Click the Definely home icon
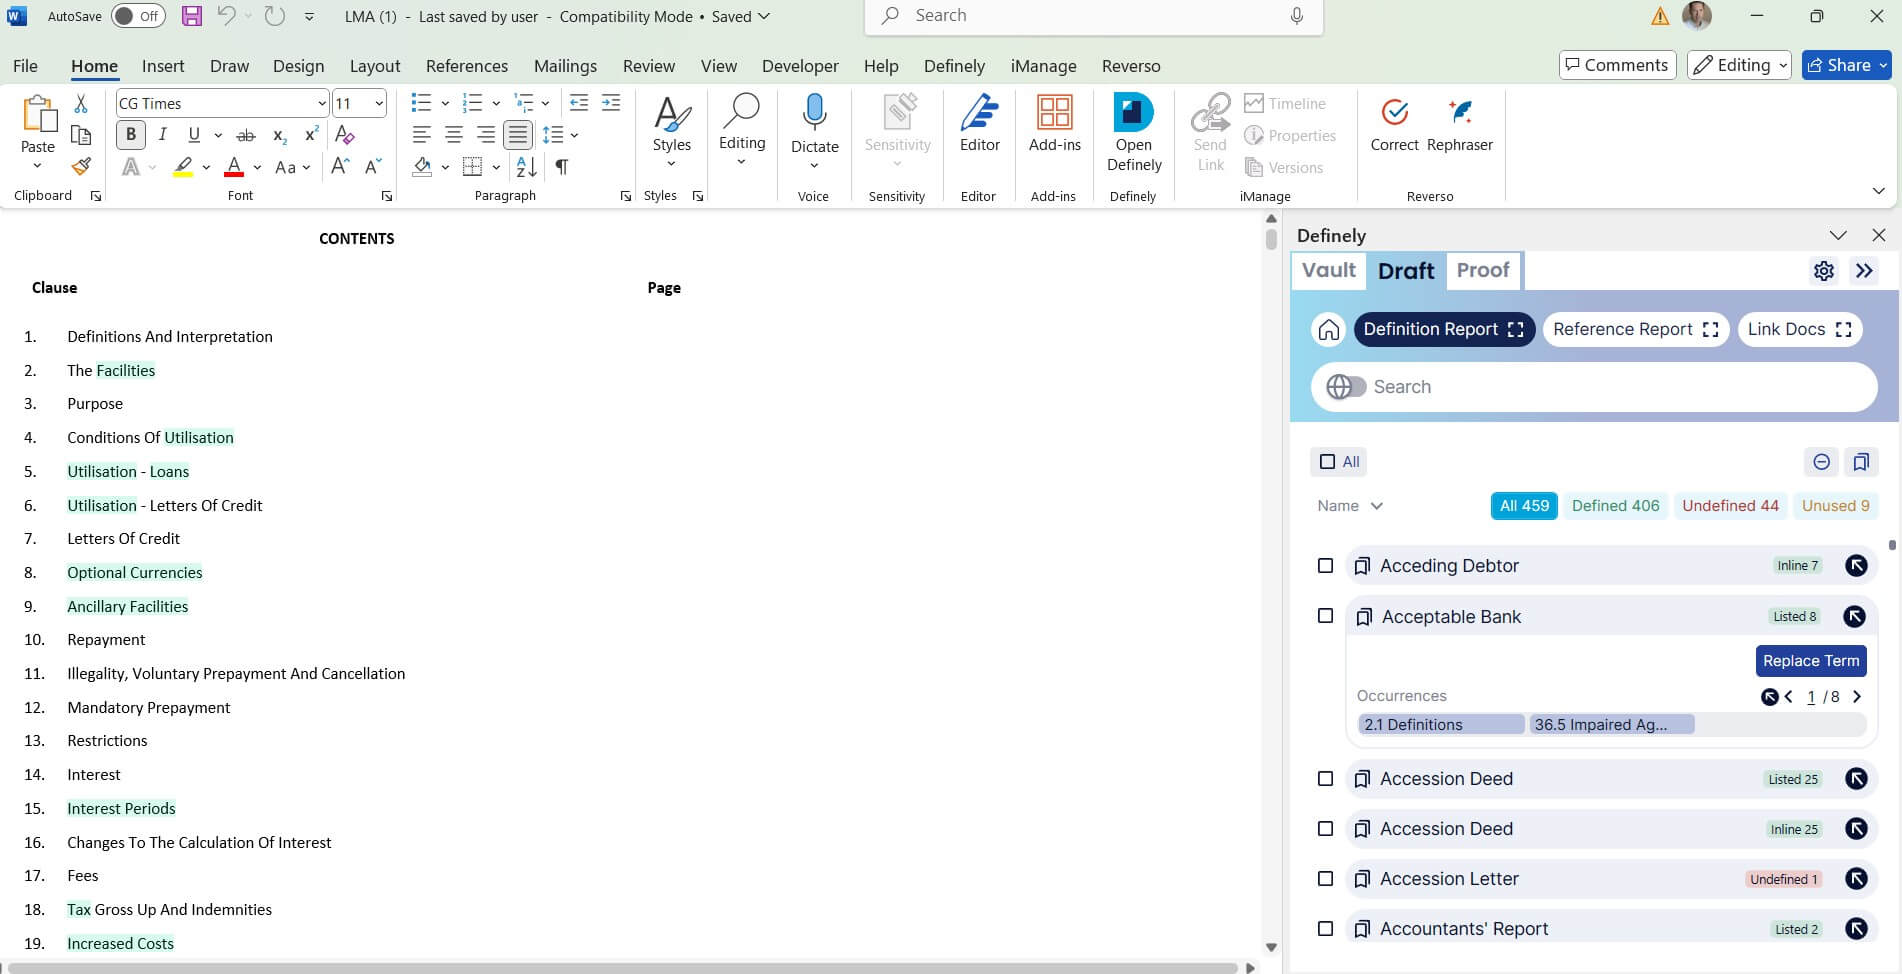This screenshot has width=1902, height=974. pos(1328,330)
